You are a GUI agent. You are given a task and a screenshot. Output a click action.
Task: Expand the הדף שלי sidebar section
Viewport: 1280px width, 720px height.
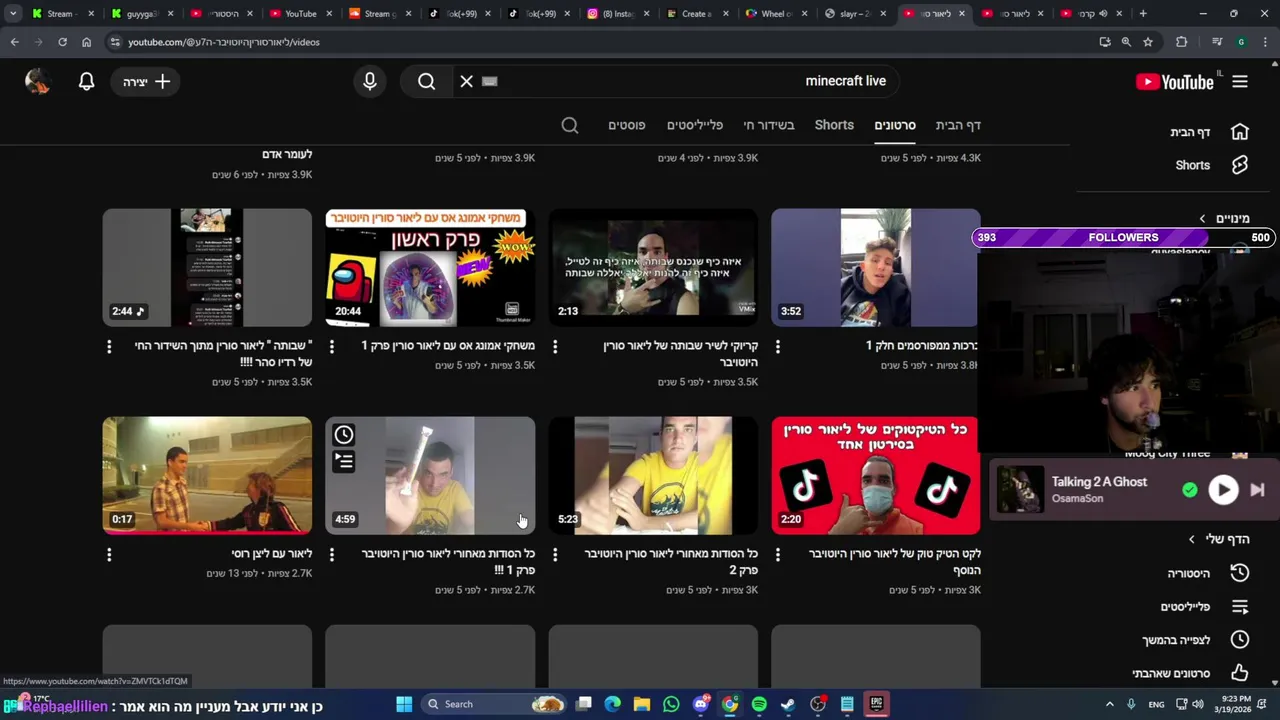click(x=1219, y=539)
